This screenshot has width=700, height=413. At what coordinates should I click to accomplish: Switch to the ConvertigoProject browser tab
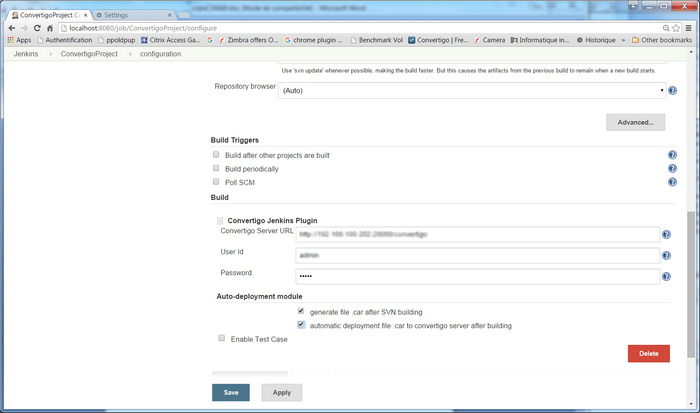point(49,15)
